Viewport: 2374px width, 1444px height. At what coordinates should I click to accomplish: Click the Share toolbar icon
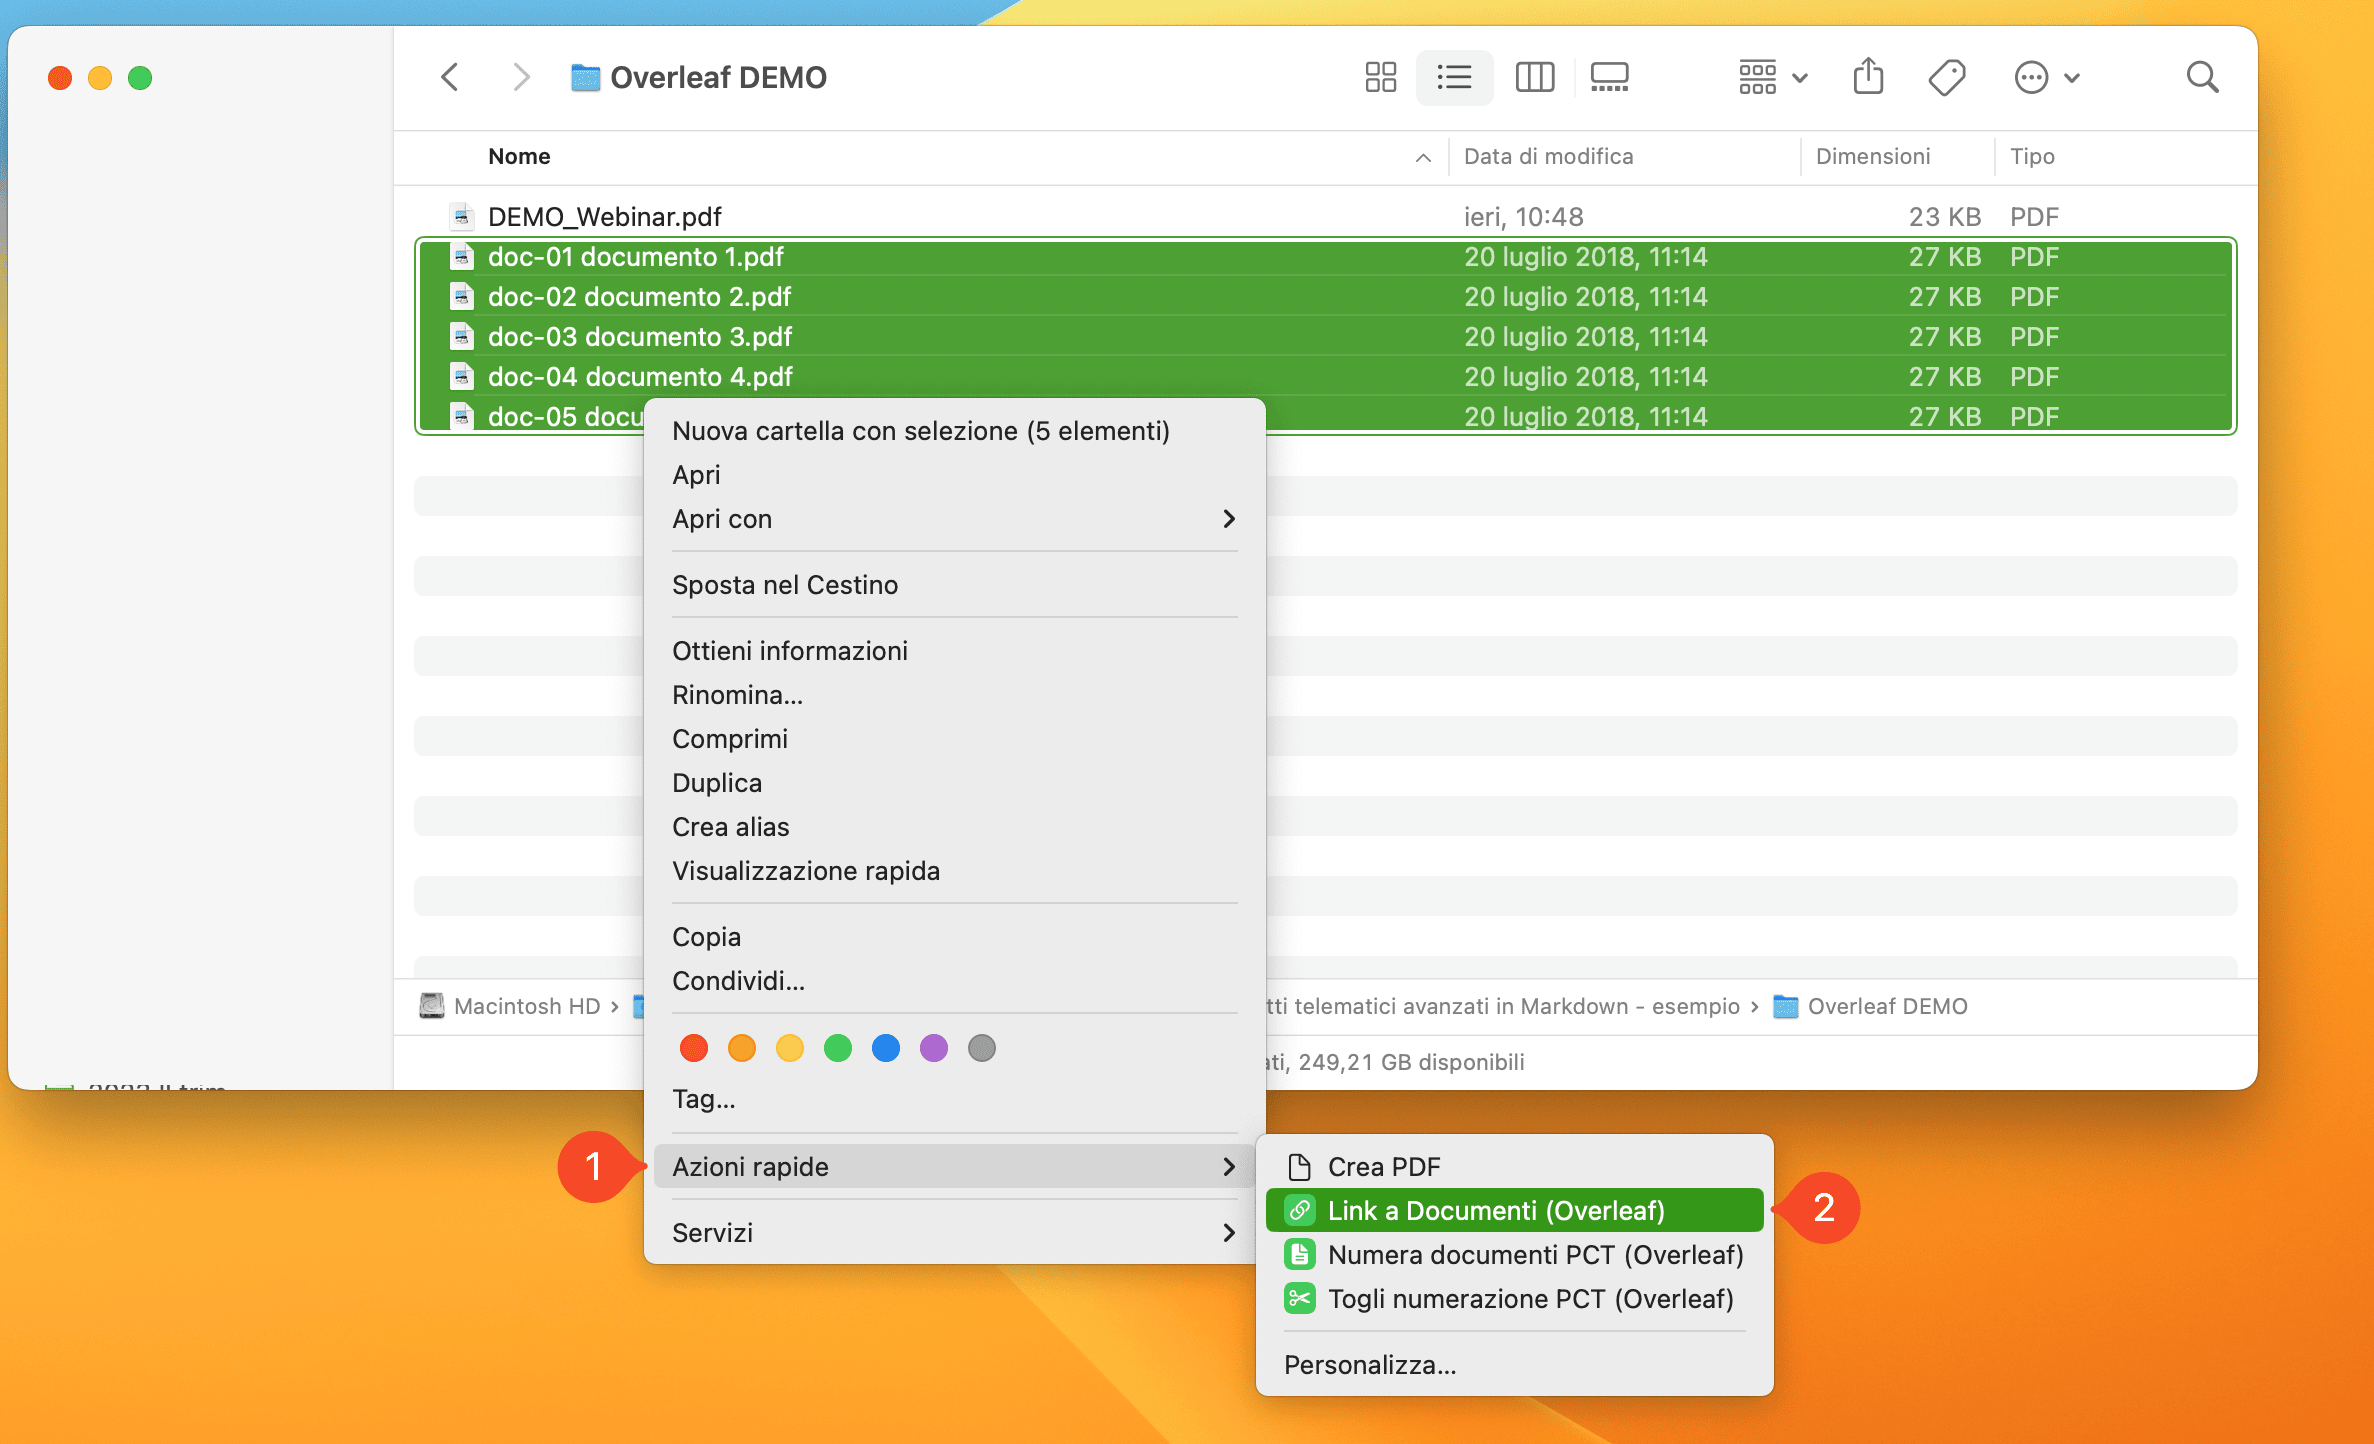coord(1868,77)
